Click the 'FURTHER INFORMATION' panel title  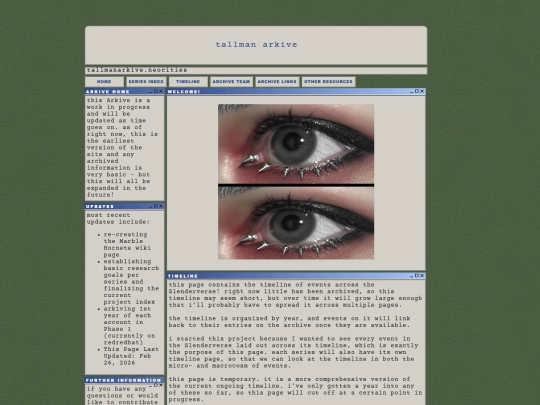(x=123, y=380)
